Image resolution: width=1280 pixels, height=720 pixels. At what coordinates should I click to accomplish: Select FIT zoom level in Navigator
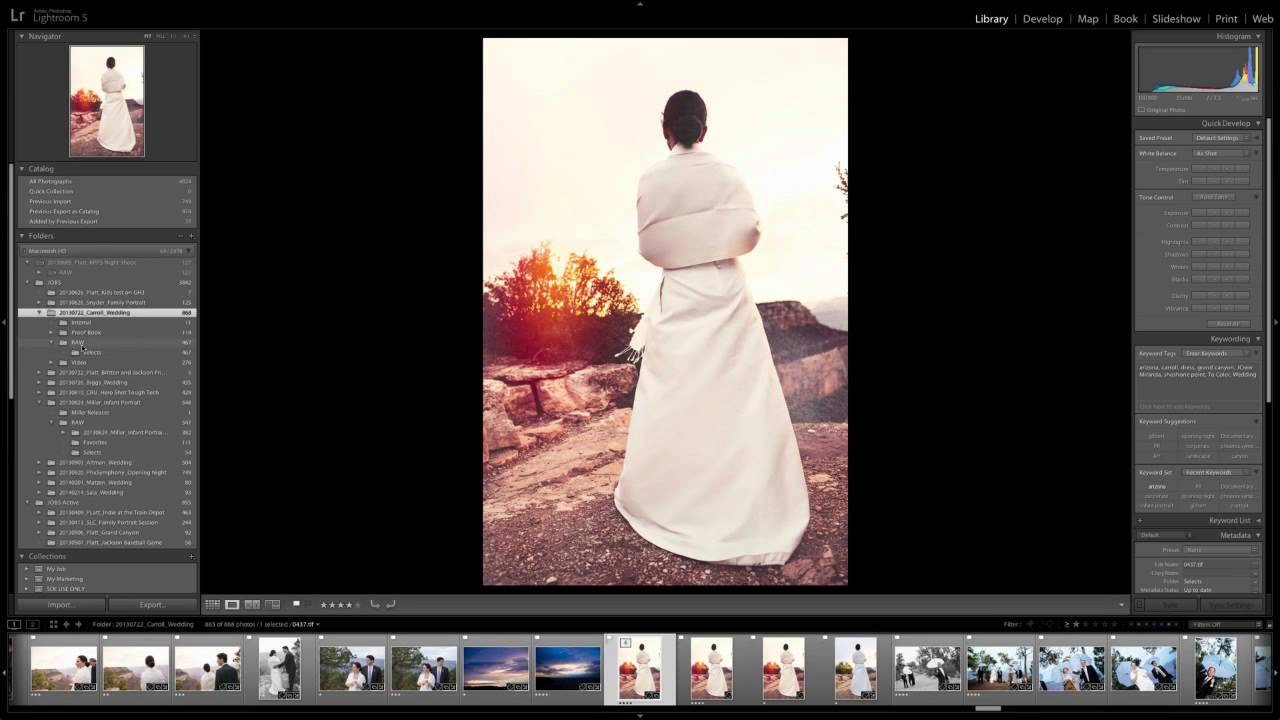(148, 36)
